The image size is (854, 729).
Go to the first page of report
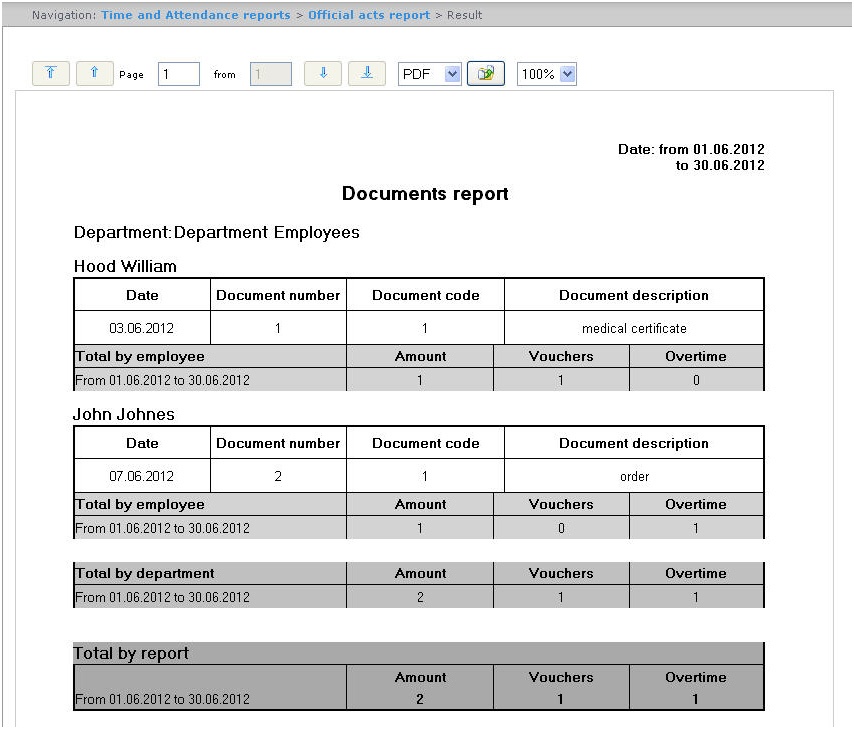[x=51, y=74]
